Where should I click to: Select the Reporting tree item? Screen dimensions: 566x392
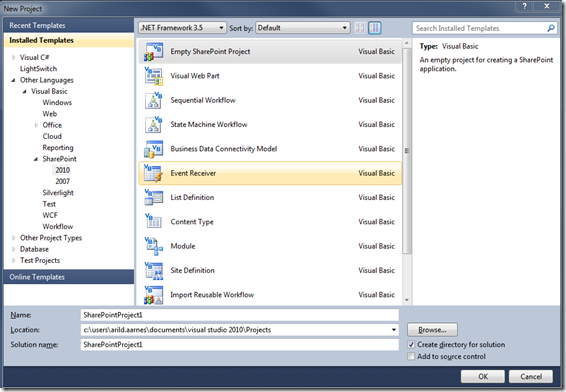pyautogui.click(x=58, y=148)
